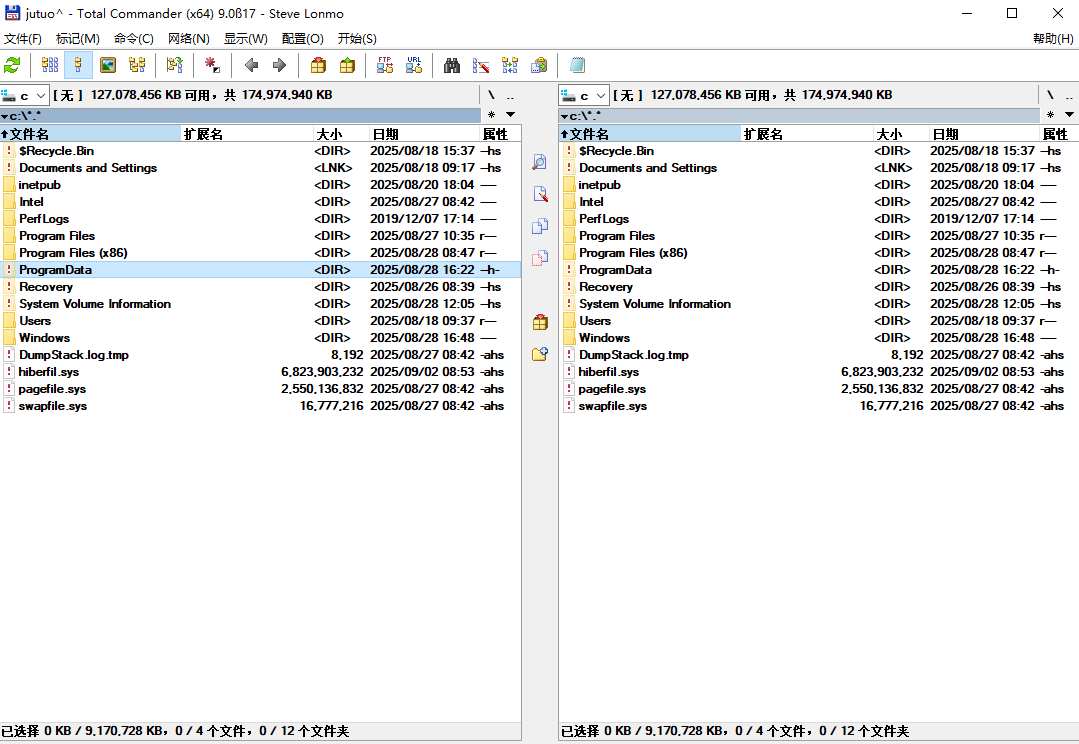Open the 显示(W) menu
Screen dimensions: 1079x744
coord(246,39)
